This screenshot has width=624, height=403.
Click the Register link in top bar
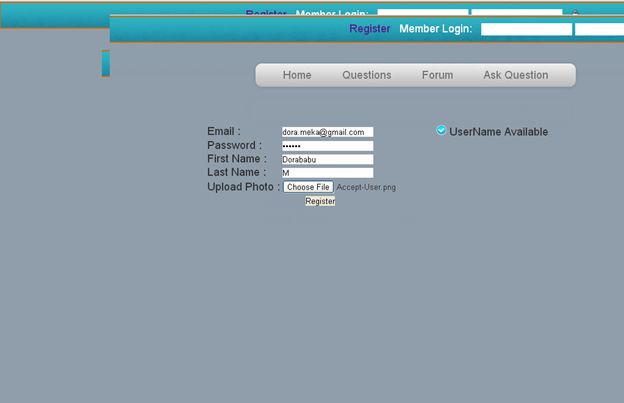click(369, 29)
